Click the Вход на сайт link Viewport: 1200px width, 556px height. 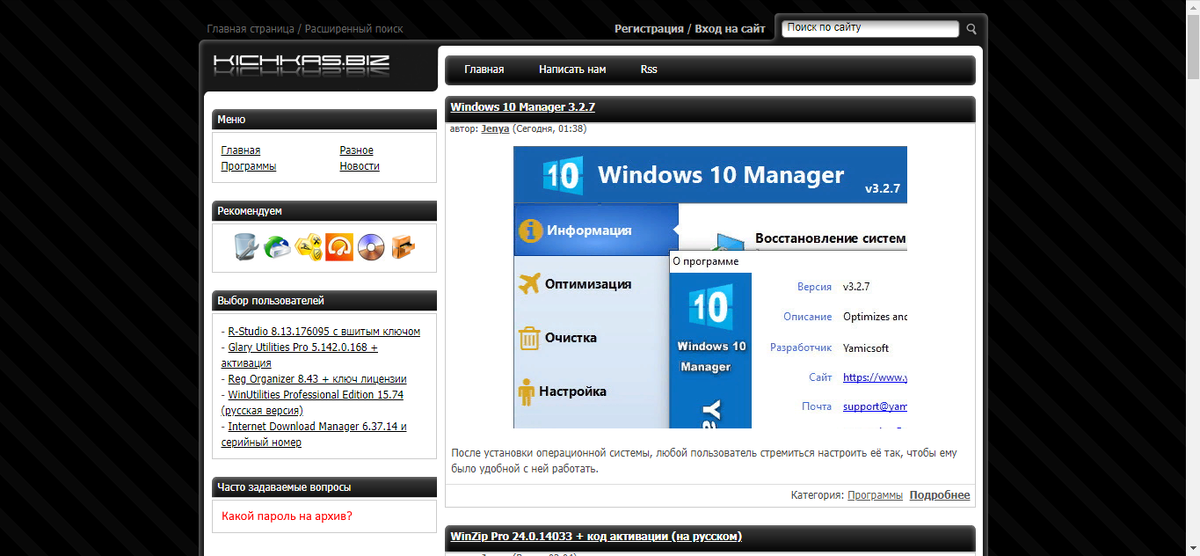[730, 29]
